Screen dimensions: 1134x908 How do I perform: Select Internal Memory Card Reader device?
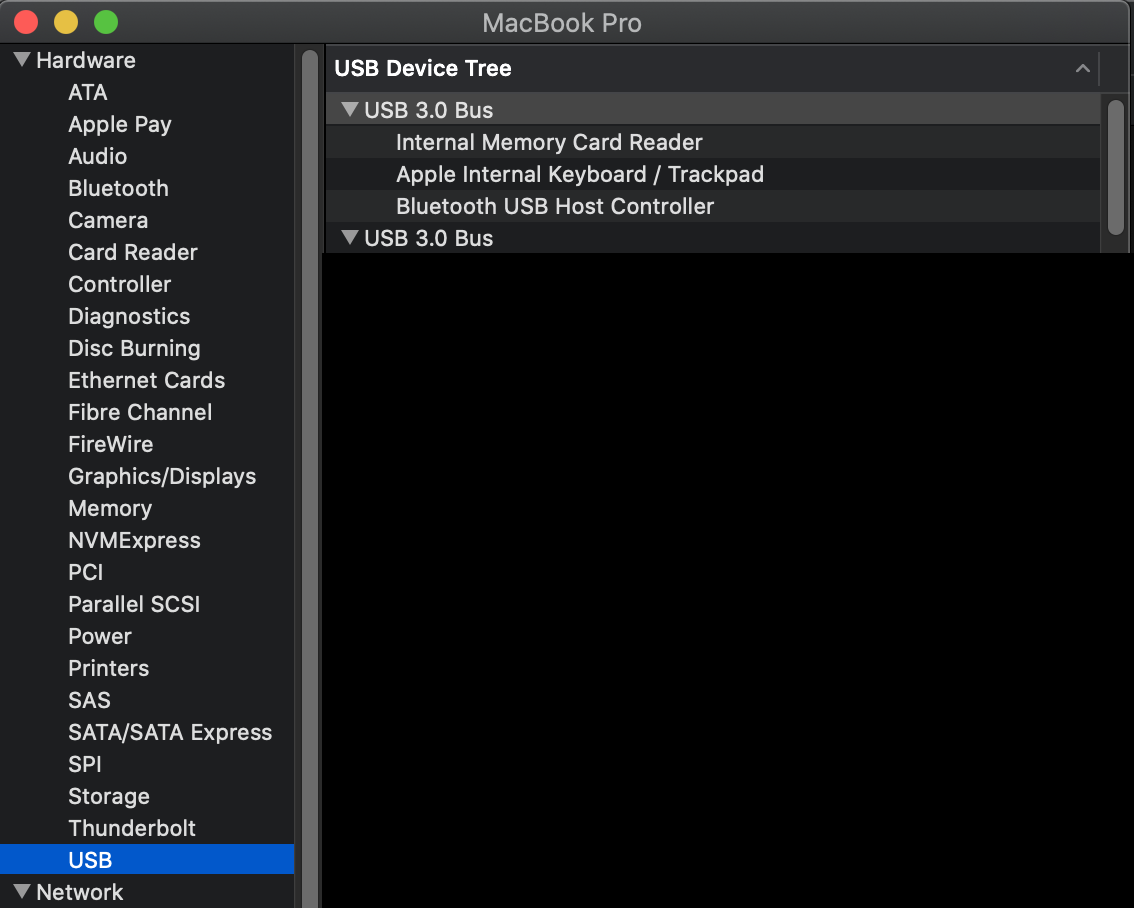(713, 142)
